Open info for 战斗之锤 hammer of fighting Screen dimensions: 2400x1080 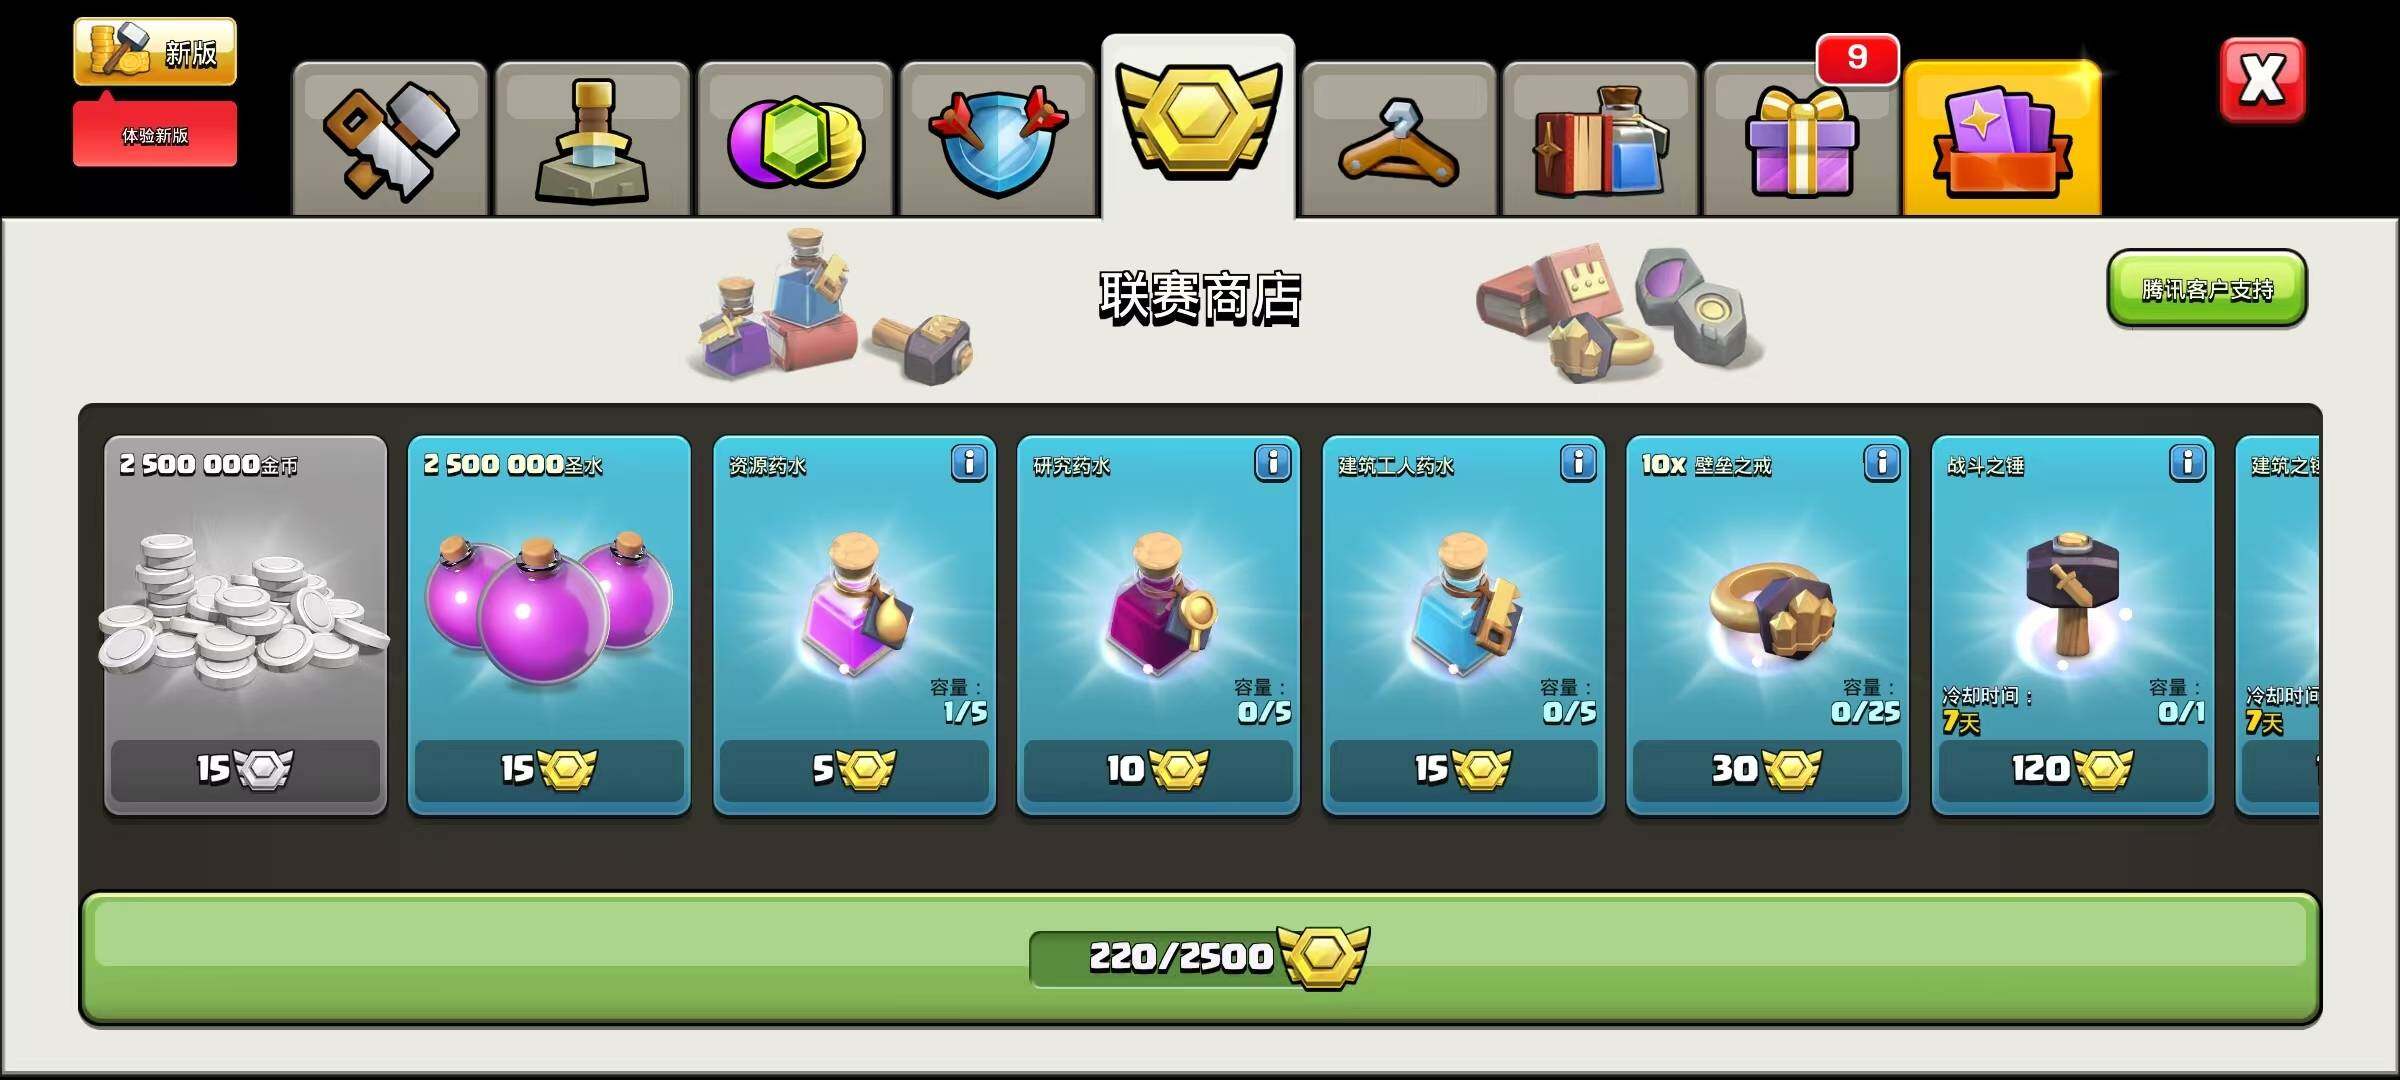pyautogui.click(x=2187, y=463)
